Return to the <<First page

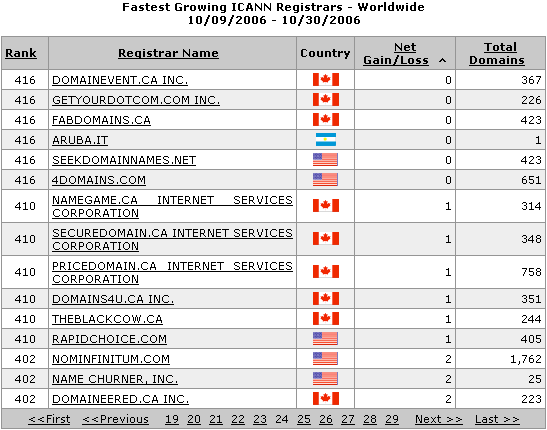point(49,419)
